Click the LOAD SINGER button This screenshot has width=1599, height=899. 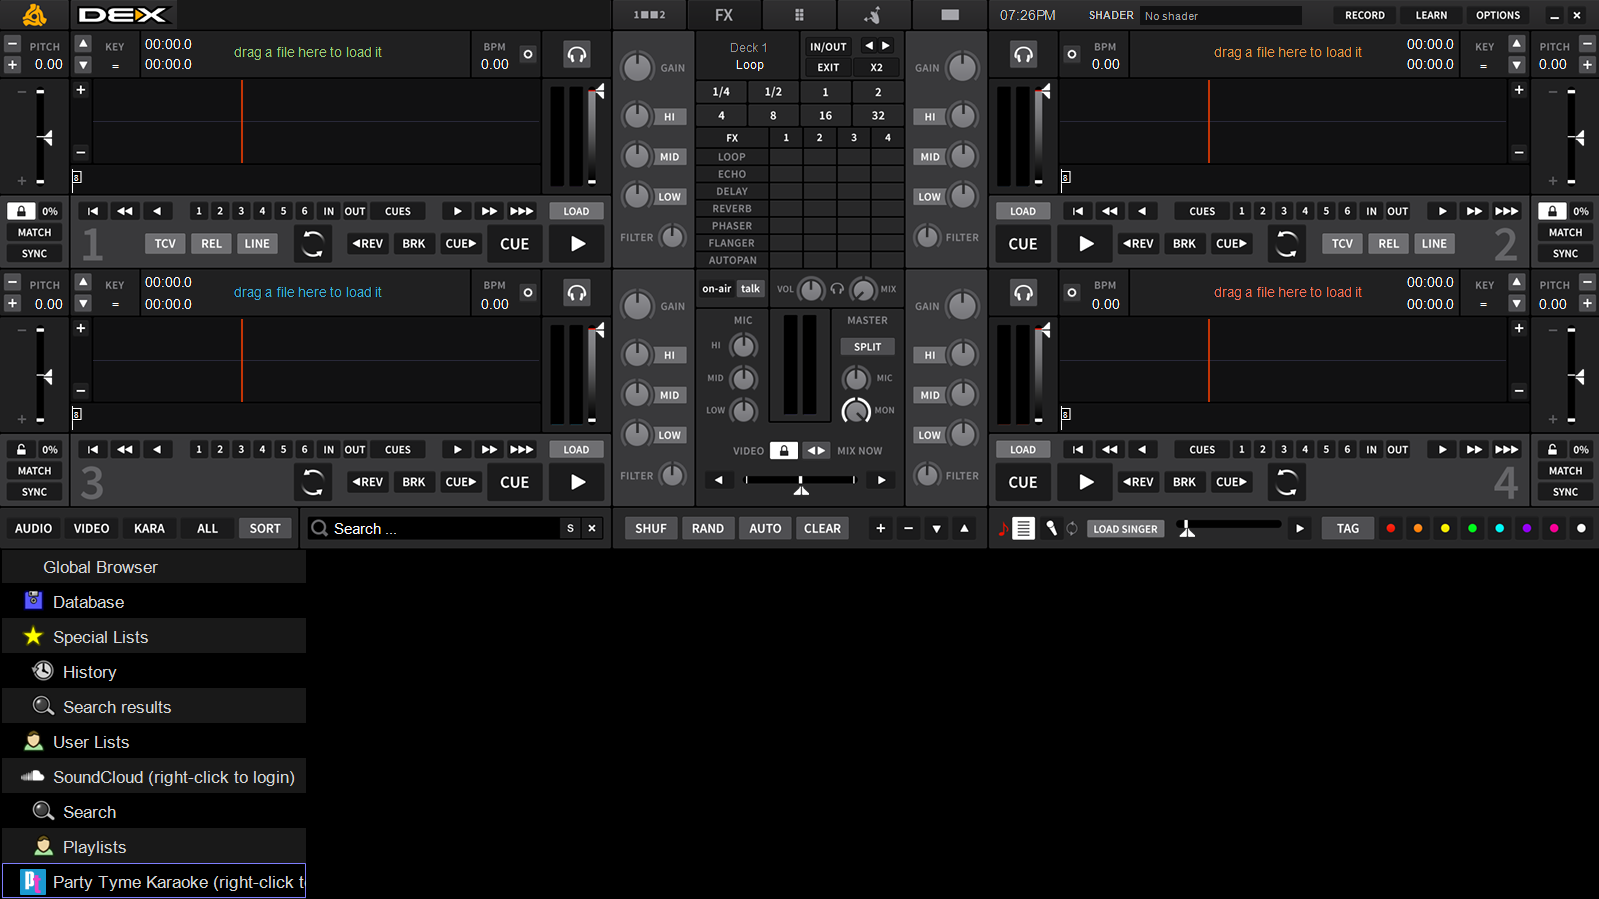pyautogui.click(x=1125, y=529)
